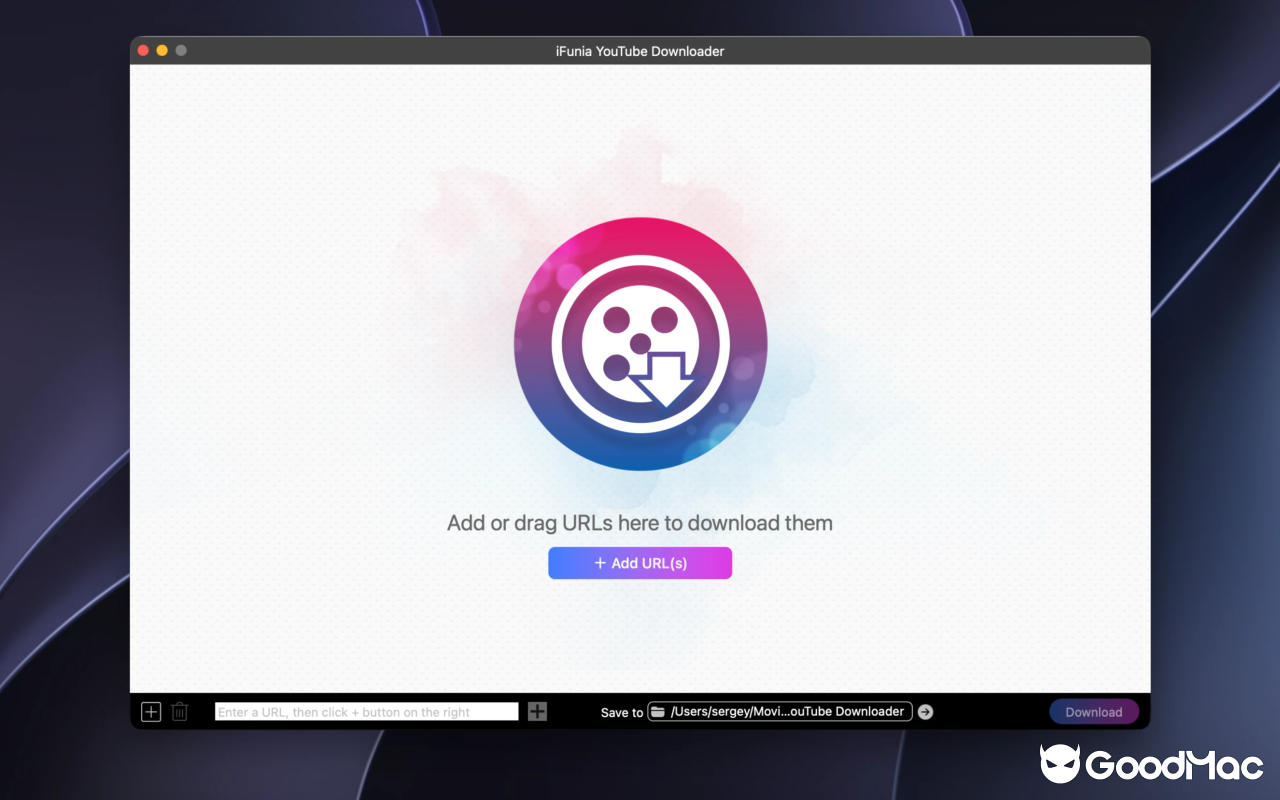
Task: Click the Download button
Action: tap(1094, 712)
